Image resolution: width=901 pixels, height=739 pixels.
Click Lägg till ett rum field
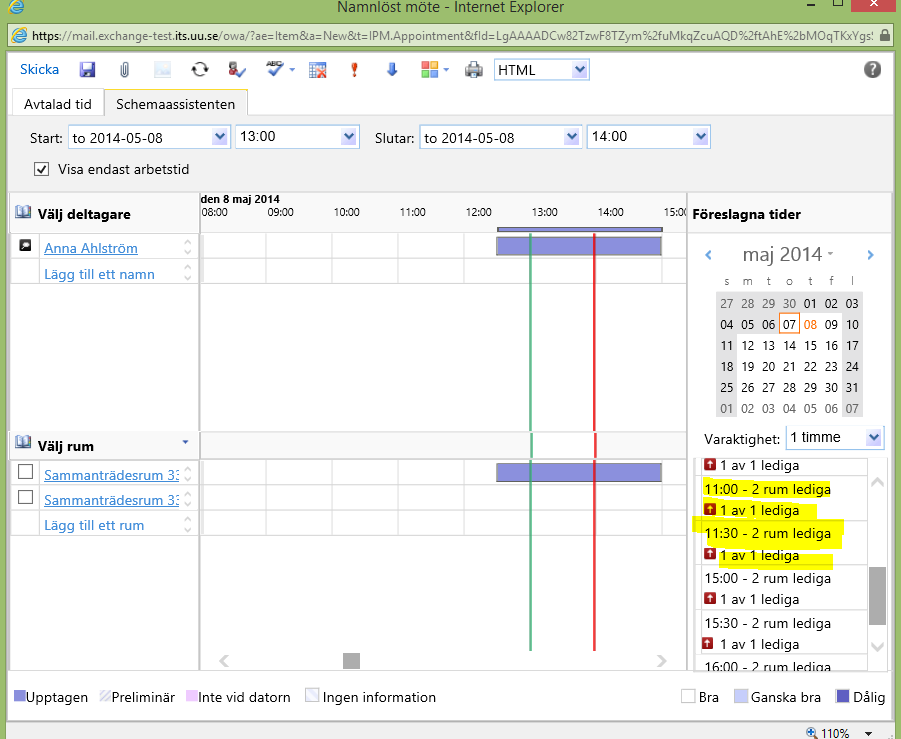pos(94,525)
